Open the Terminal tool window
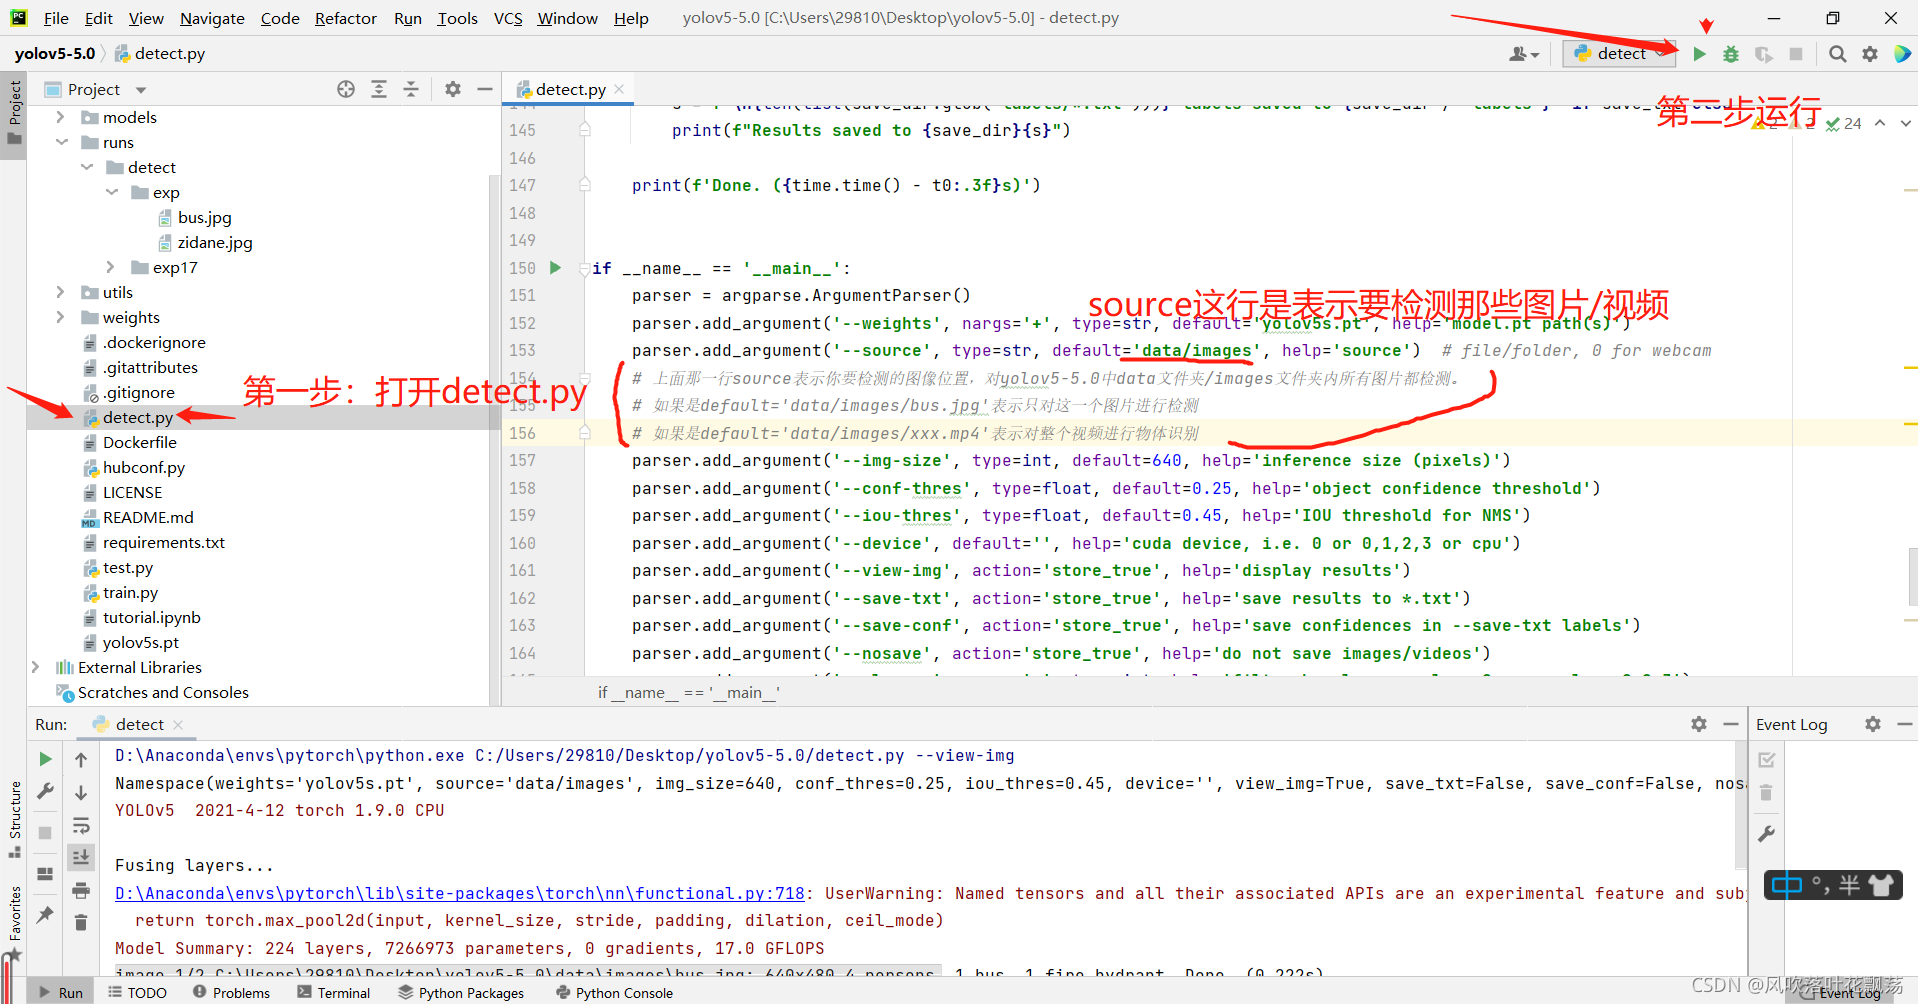The image size is (1918, 1004). coord(334,992)
